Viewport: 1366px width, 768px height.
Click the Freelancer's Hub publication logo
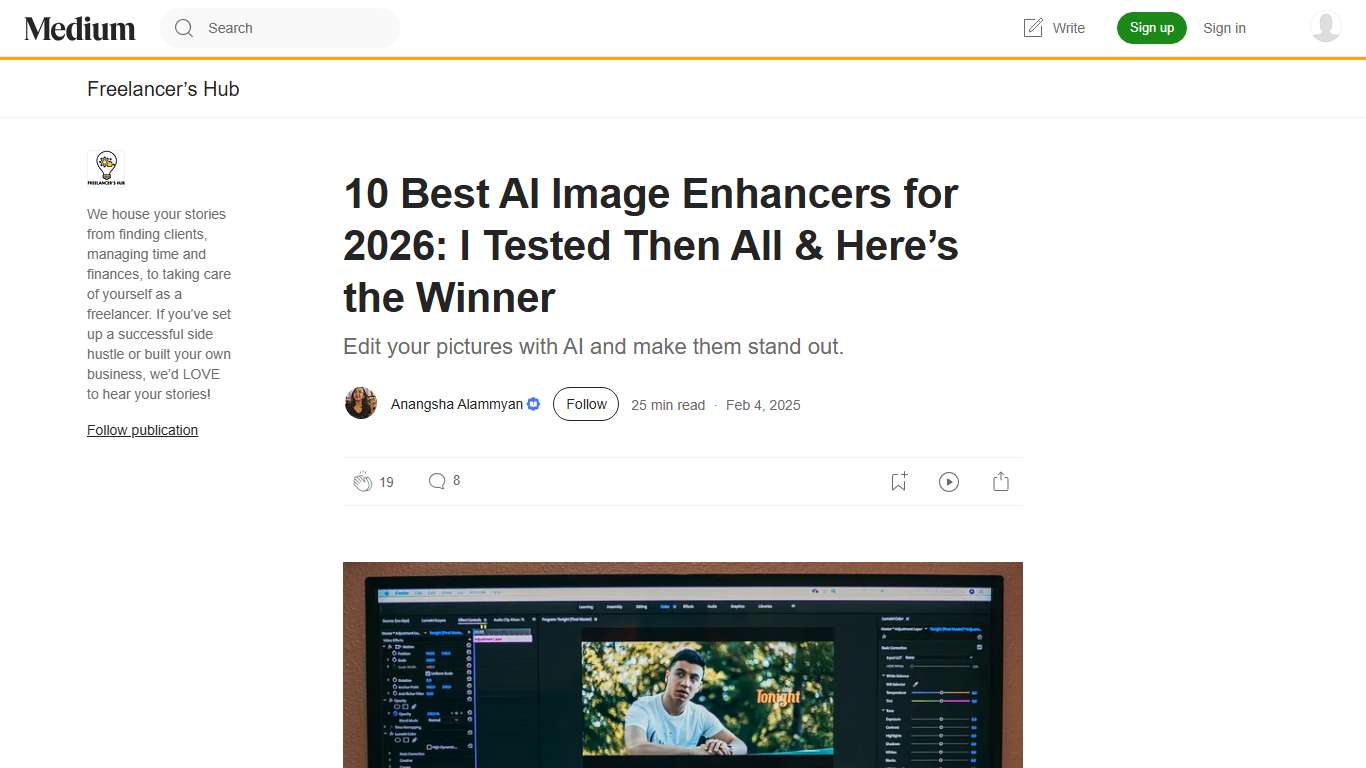[106, 168]
